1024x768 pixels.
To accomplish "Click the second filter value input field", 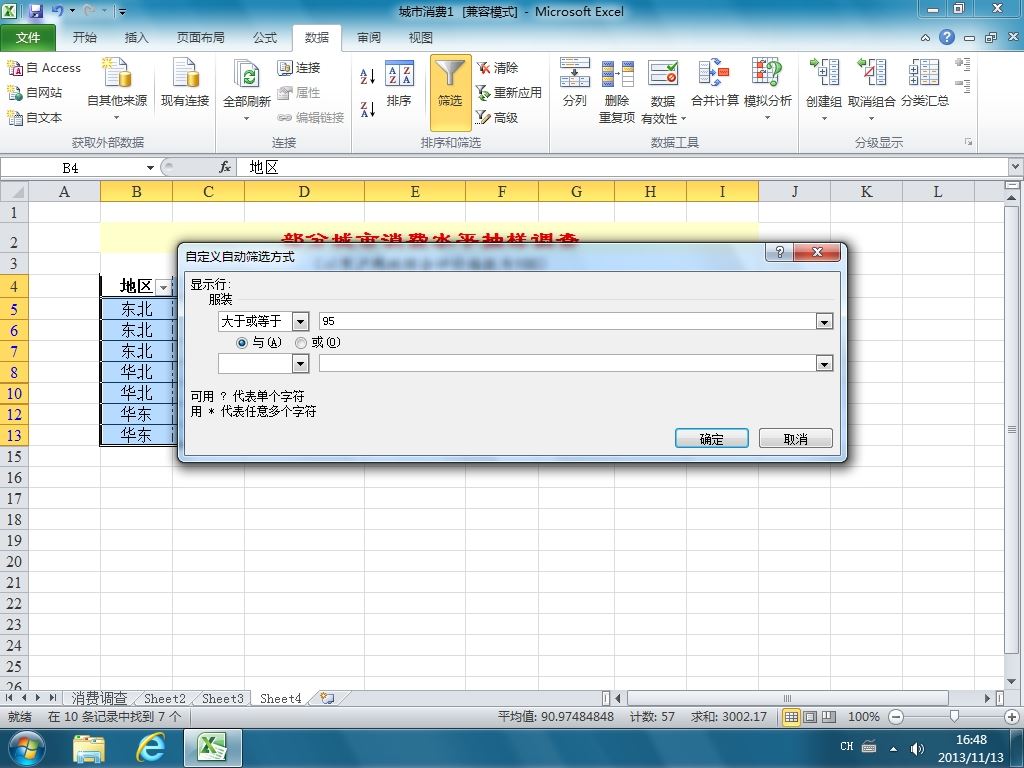I will [x=568, y=363].
